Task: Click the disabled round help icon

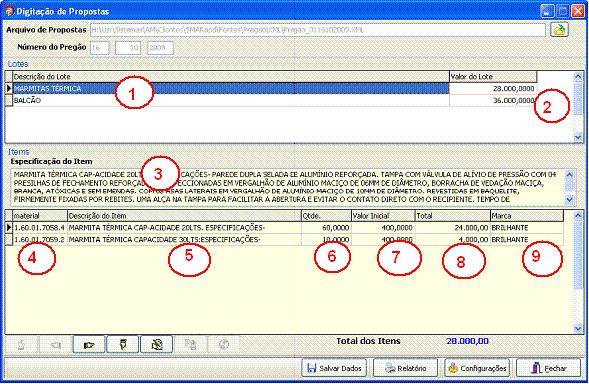Action: [224, 344]
